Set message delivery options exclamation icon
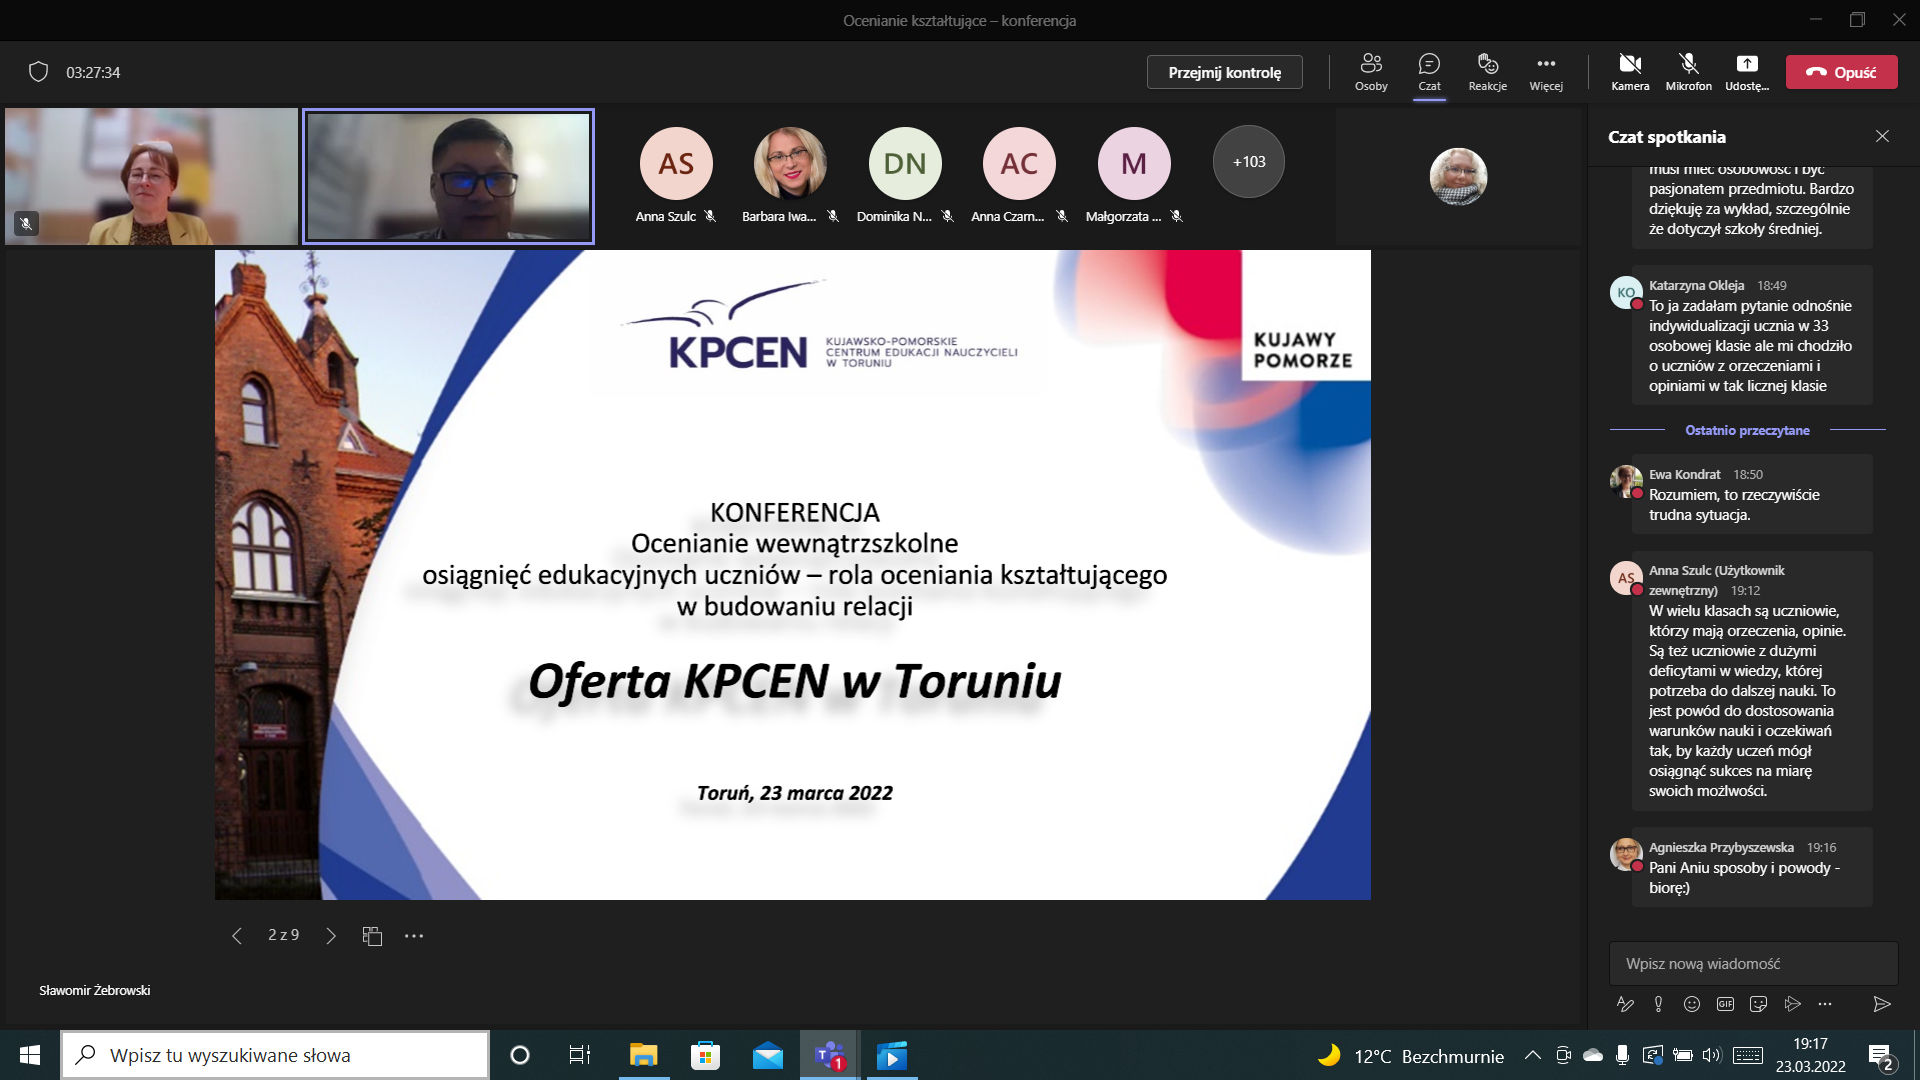Image resolution: width=1920 pixels, height=1080 pixels. click(1658, 1004)
